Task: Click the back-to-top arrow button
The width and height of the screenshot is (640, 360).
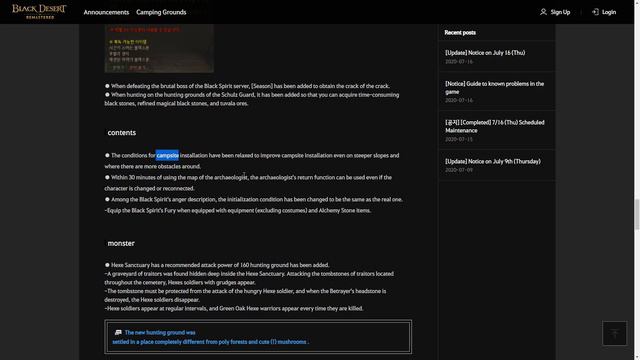Action: pos(614,333)
